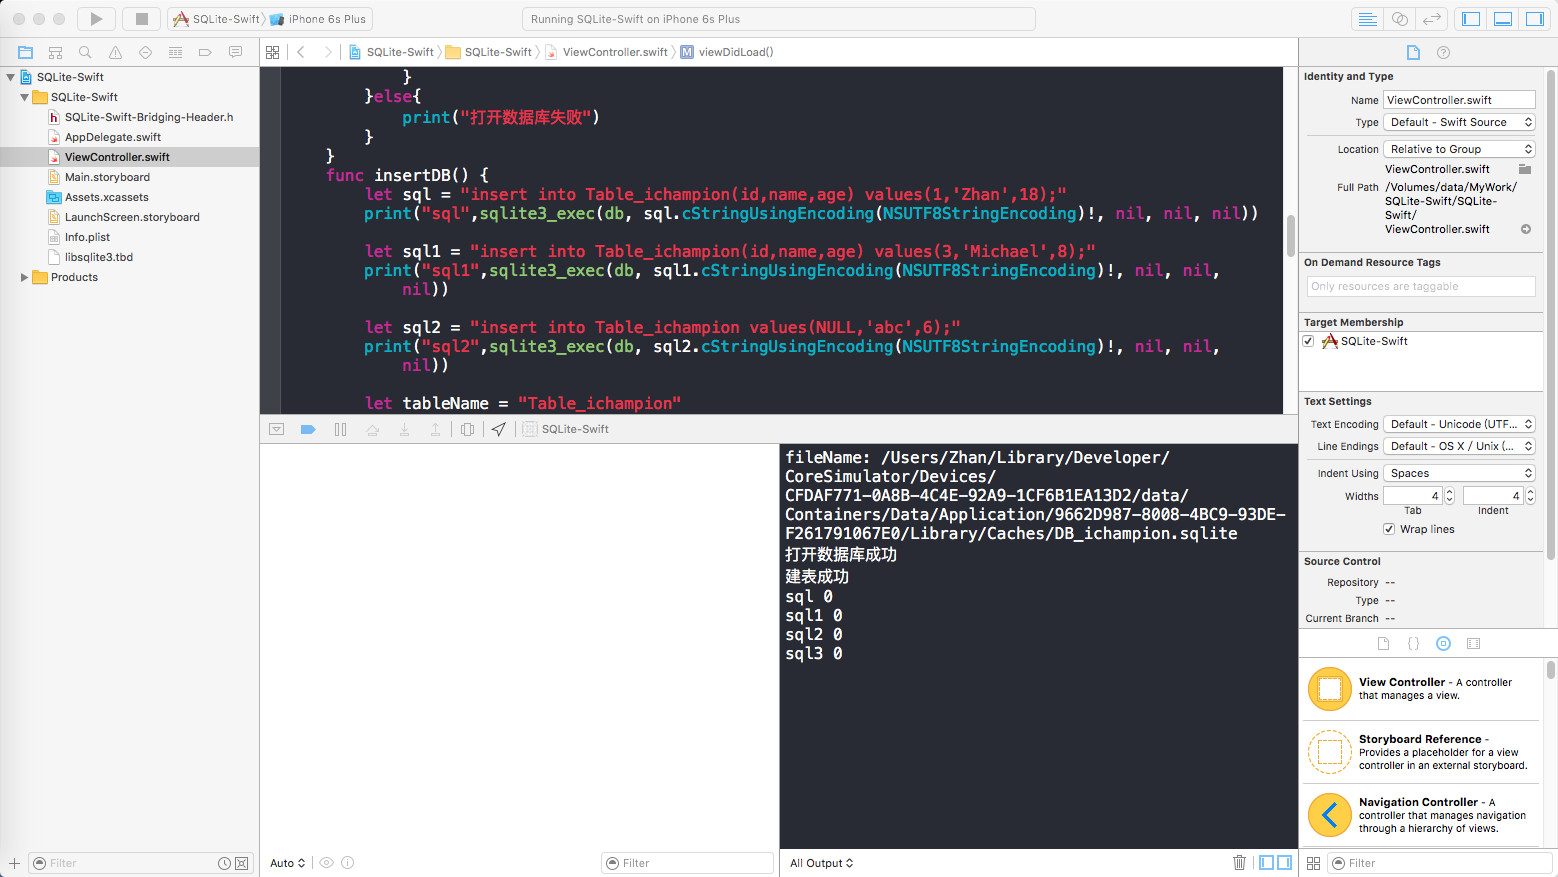Open the Project navigator tab
Screen dimensions: 1558x877
pyautogui.click(x=26, y=52)
